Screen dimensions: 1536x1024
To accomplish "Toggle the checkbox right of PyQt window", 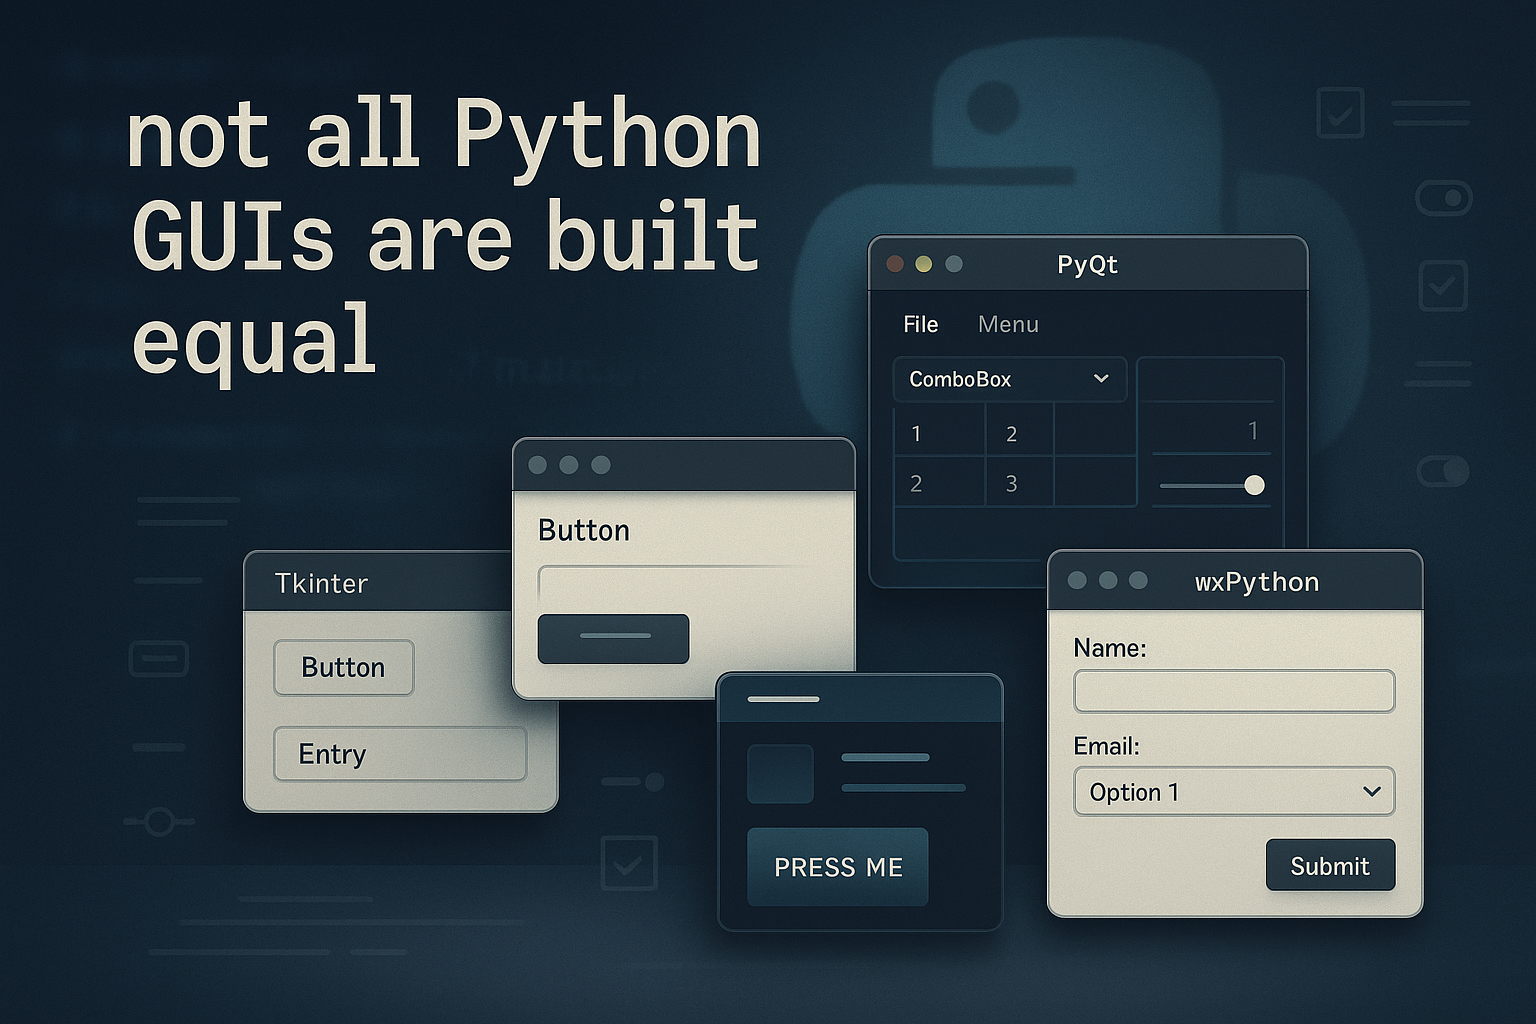I will click(1443, 286).
